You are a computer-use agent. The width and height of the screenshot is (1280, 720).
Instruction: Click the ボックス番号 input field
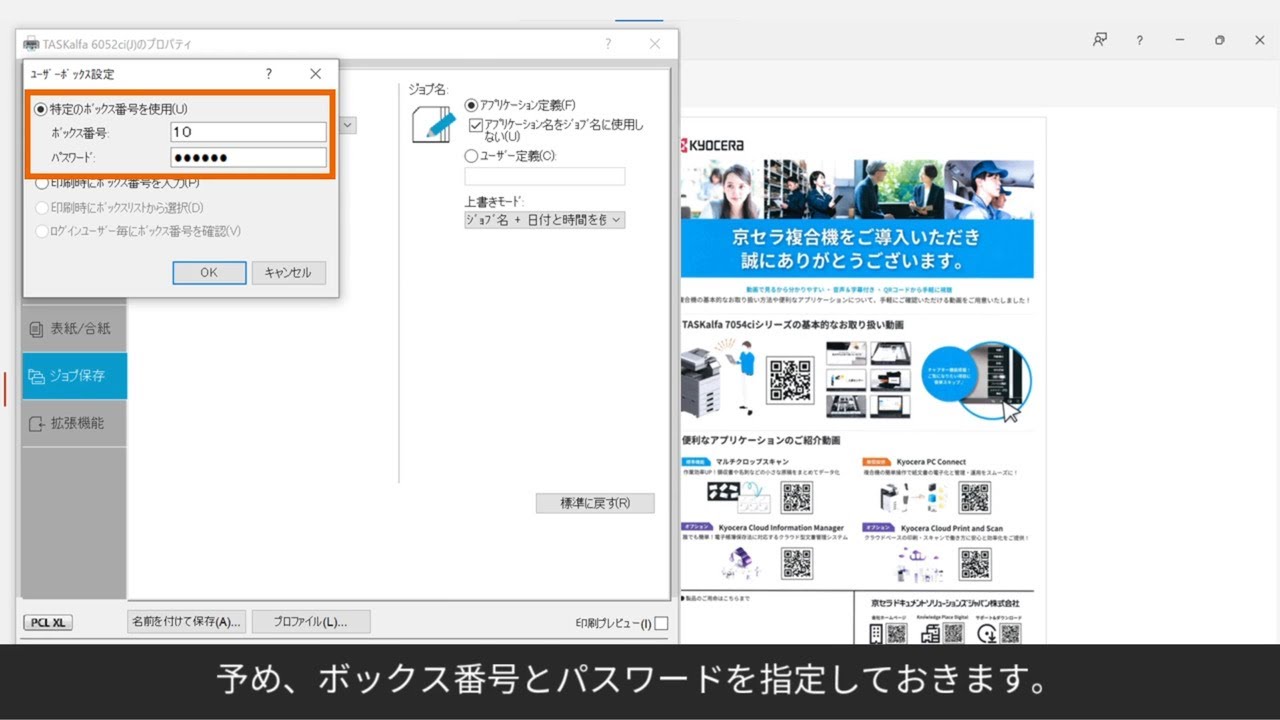pos(248,132)
